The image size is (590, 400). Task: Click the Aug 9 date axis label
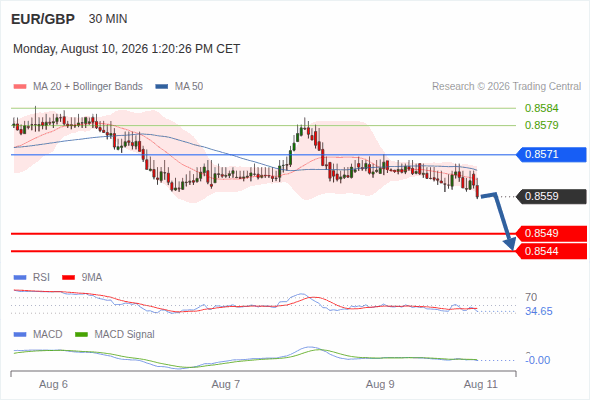(x=380, y=385)
